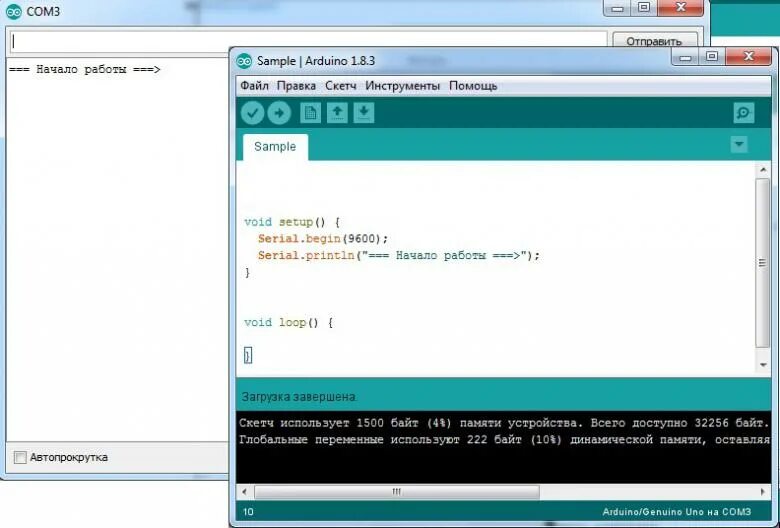Close the COM3 serial monitor window
The image size is (780, 528).
tap(681, 8)
